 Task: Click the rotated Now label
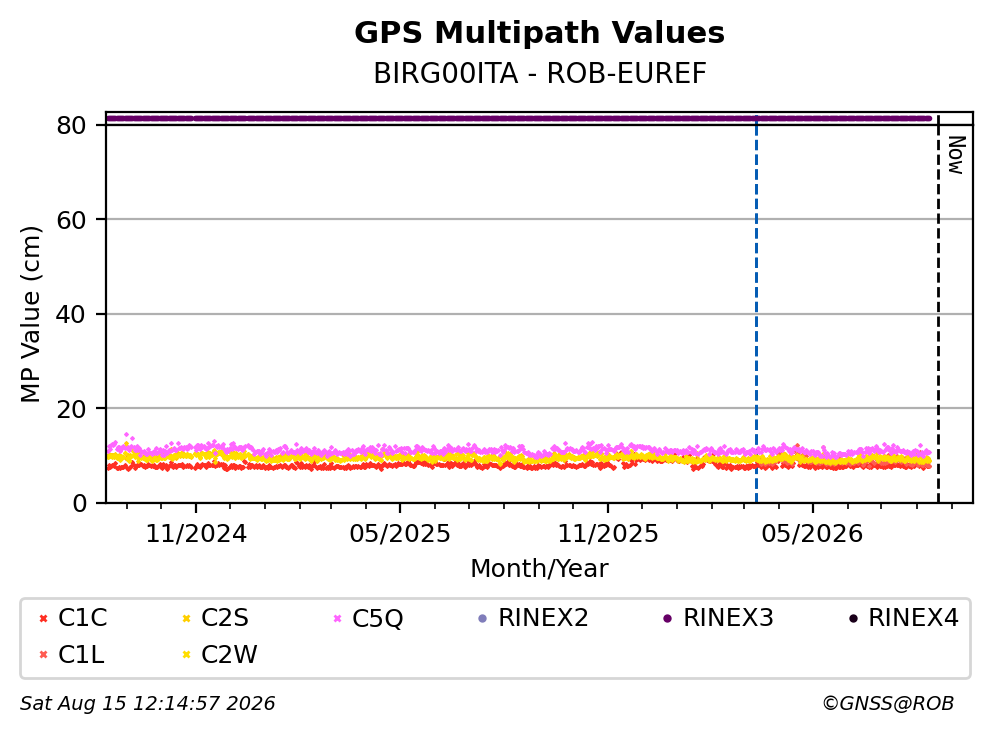957,155
